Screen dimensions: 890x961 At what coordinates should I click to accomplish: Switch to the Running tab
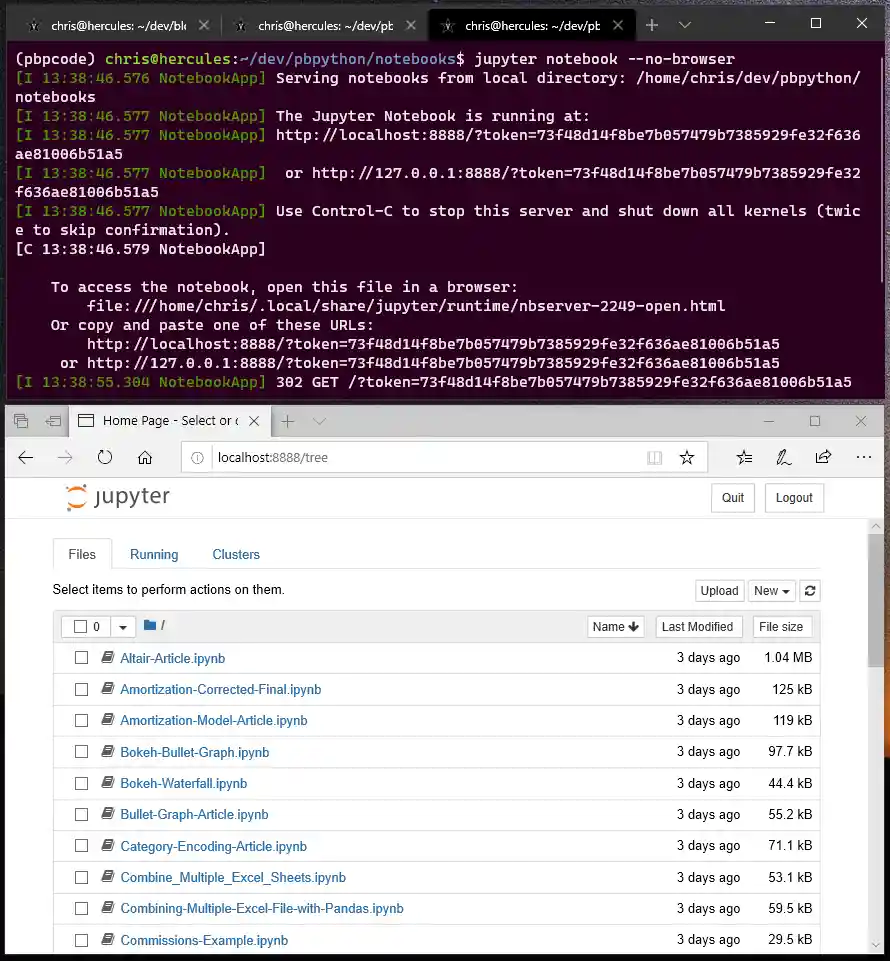pyautogui.click(x=154, y=554)
